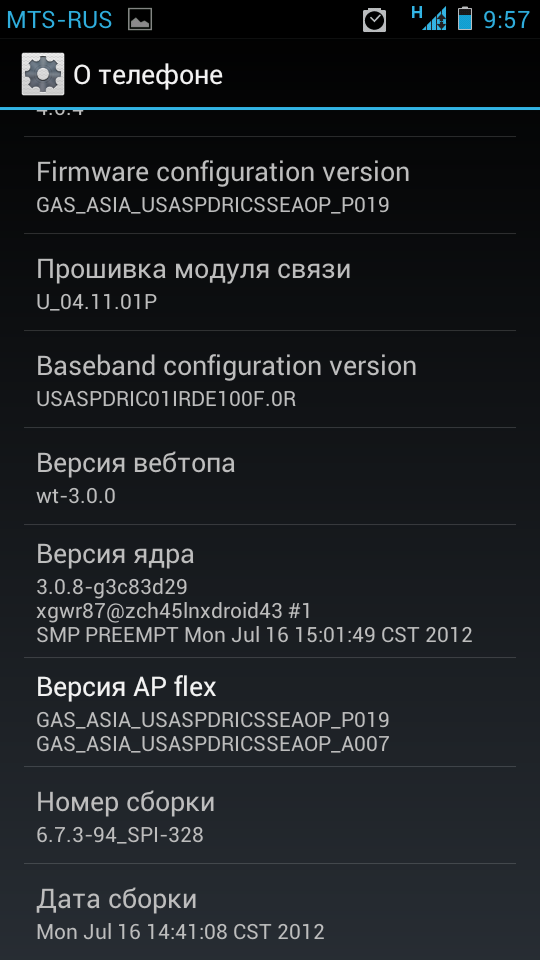The height and width of the screenshot is (960, 540).
Task: Go back via the О телефоне title
Action: [x=148, y=75]
